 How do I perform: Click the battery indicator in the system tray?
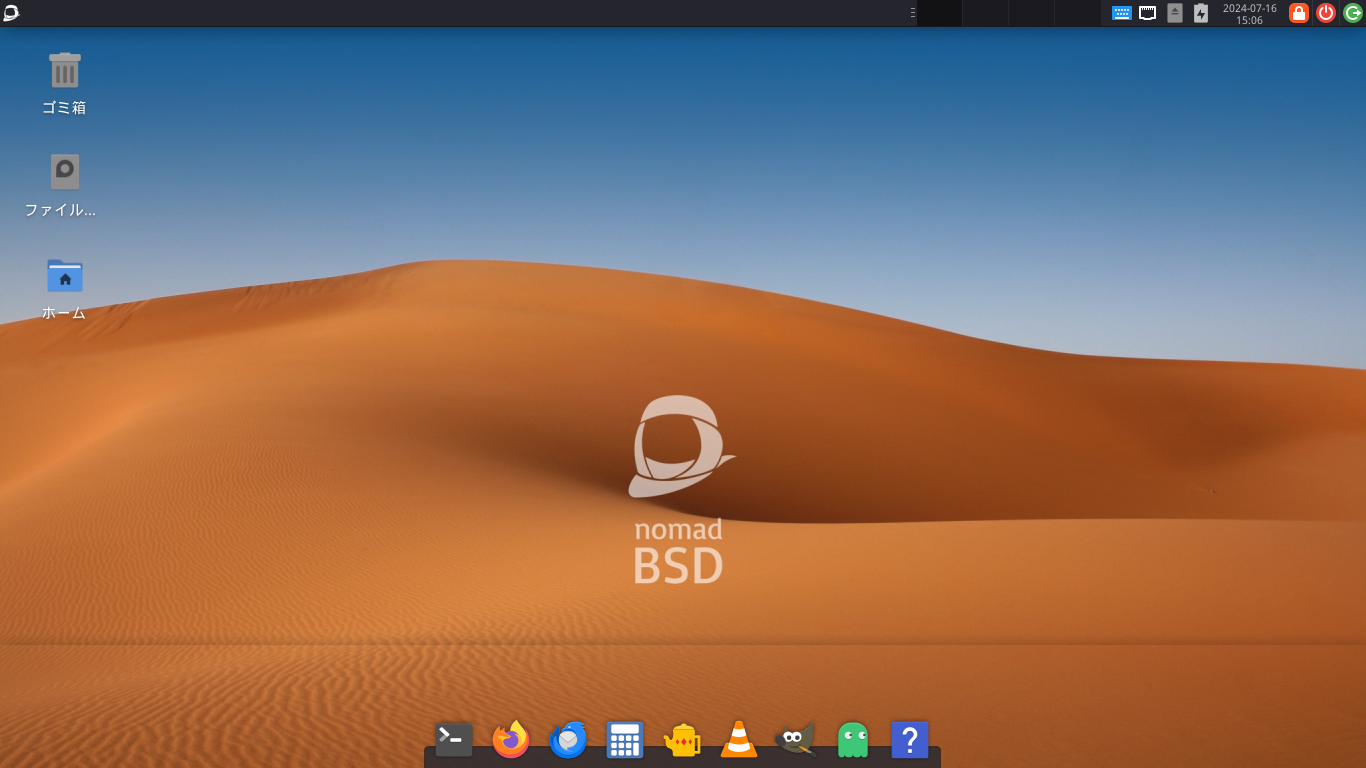(1201, 13)
